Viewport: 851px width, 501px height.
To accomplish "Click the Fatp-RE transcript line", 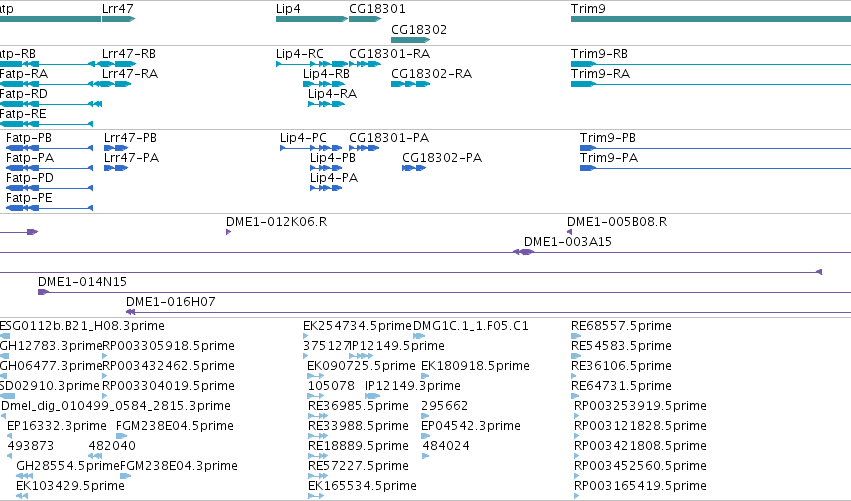I will click(47, 124).
